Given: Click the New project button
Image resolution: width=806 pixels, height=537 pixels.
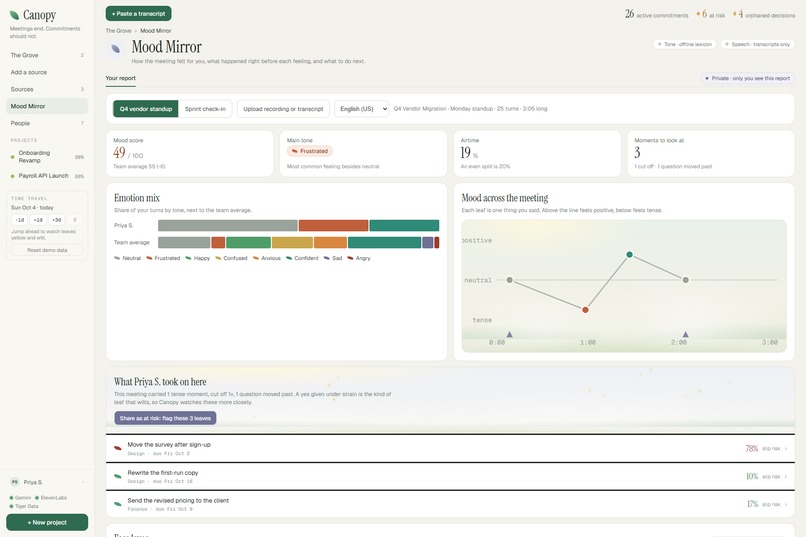Looking at the screenshot, I should tap(47, 522).
